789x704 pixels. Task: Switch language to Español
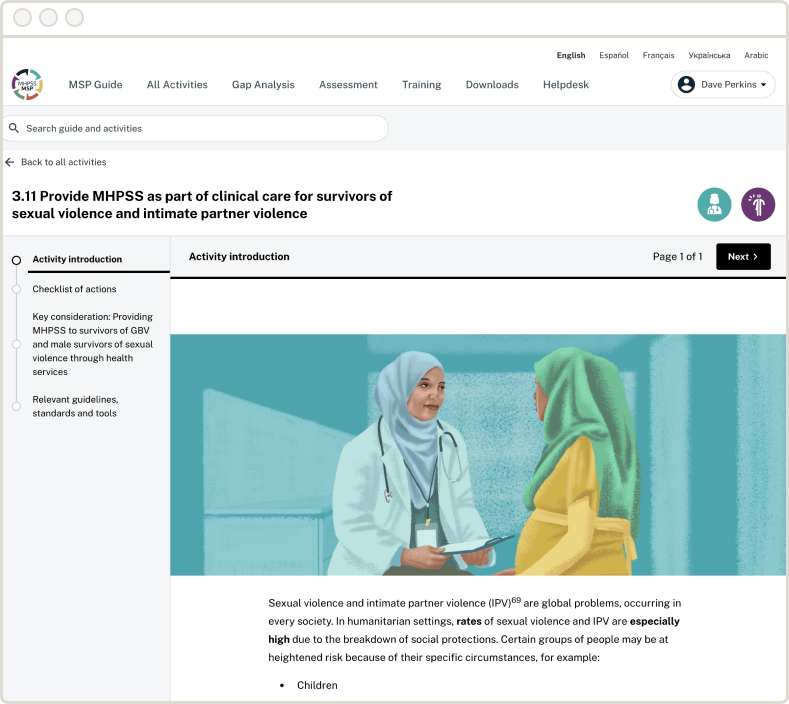(614, 55)
